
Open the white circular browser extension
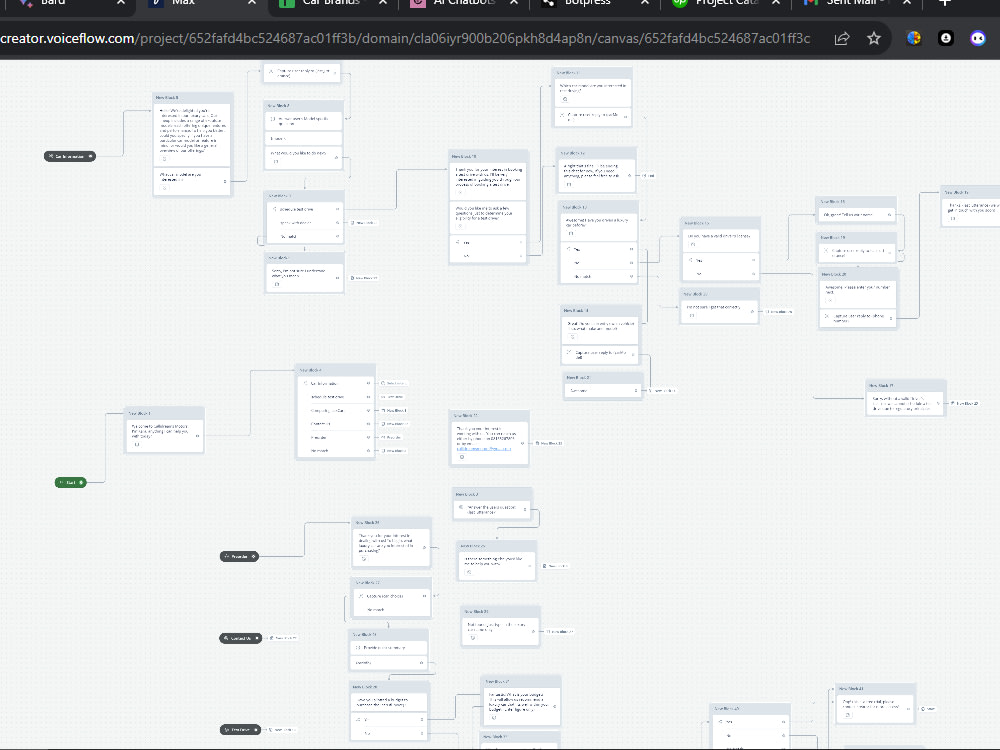[x=946, y=38]
